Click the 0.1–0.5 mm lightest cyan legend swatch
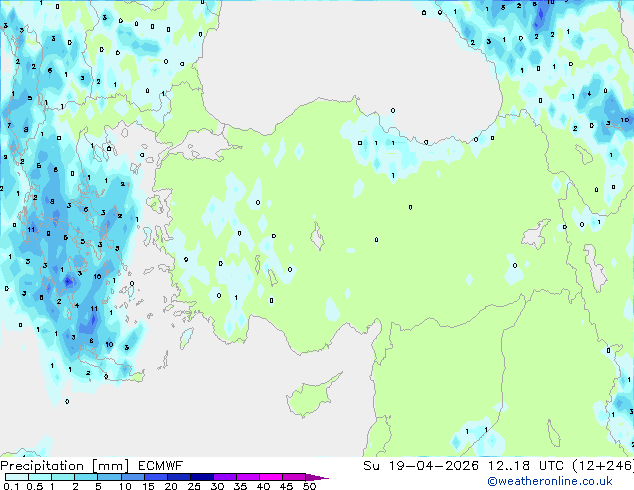The width and height of the screenshot is (634, 490). point(17,477)
